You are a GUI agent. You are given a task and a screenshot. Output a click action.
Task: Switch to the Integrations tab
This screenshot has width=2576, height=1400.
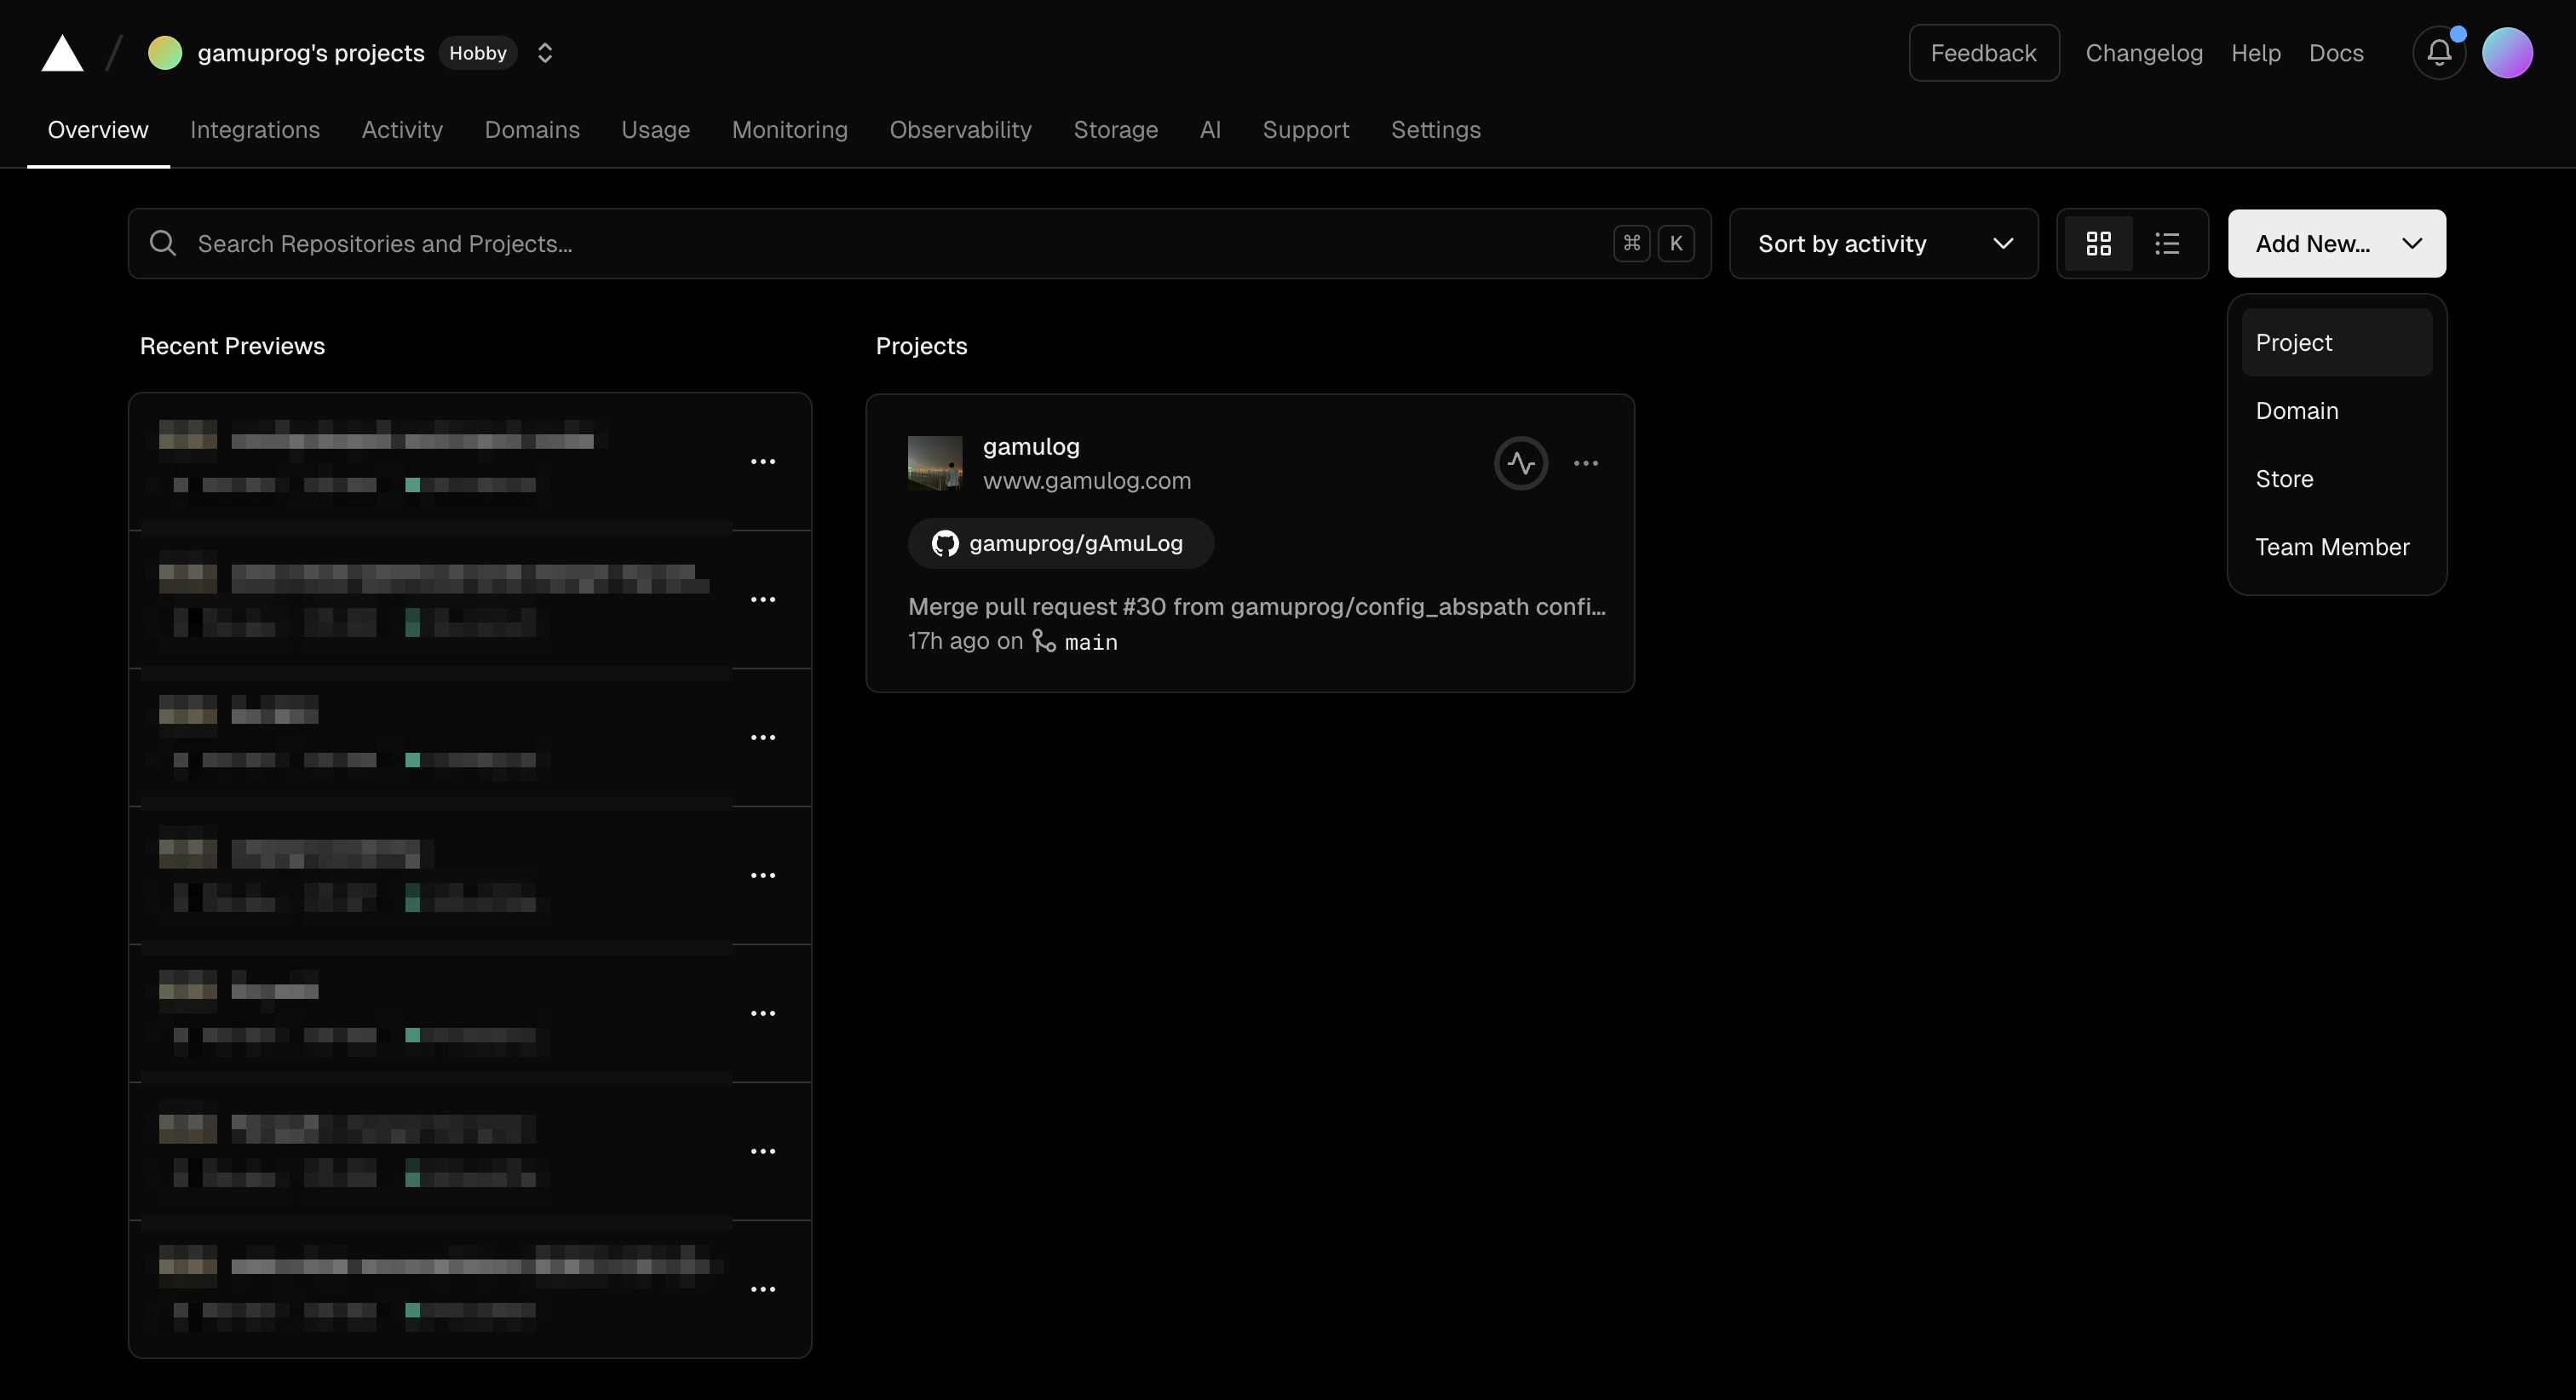255,130
